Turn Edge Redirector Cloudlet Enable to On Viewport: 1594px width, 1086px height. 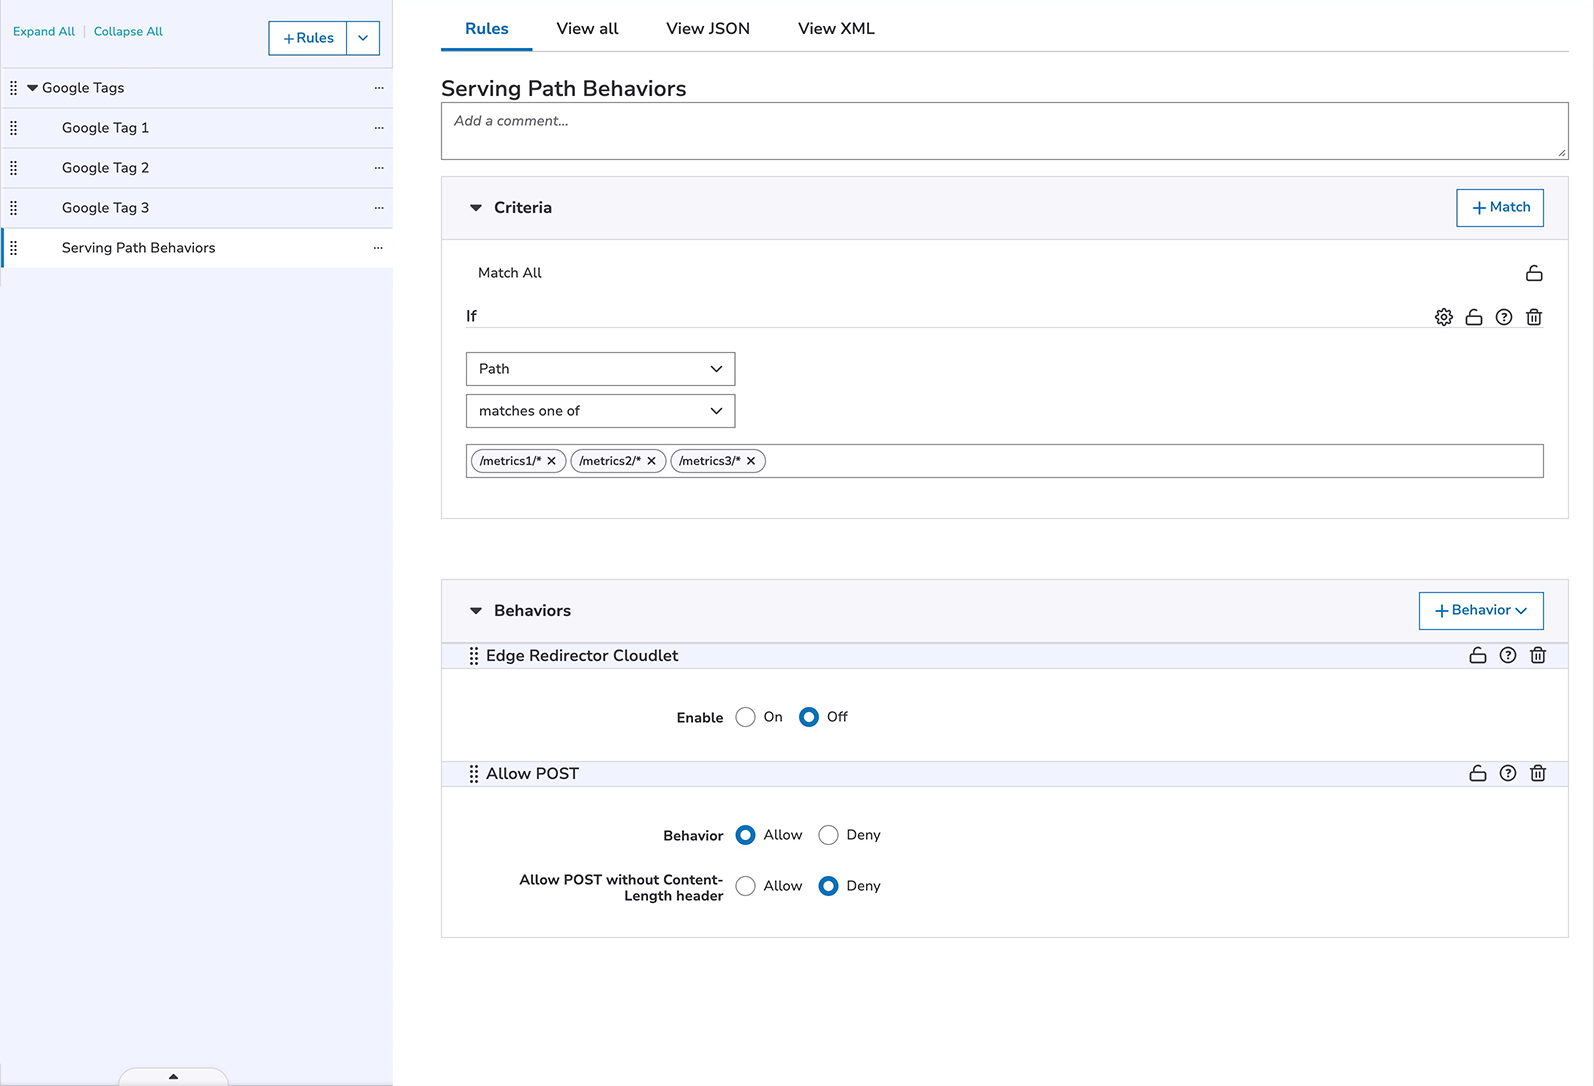[x=745, y=717]
